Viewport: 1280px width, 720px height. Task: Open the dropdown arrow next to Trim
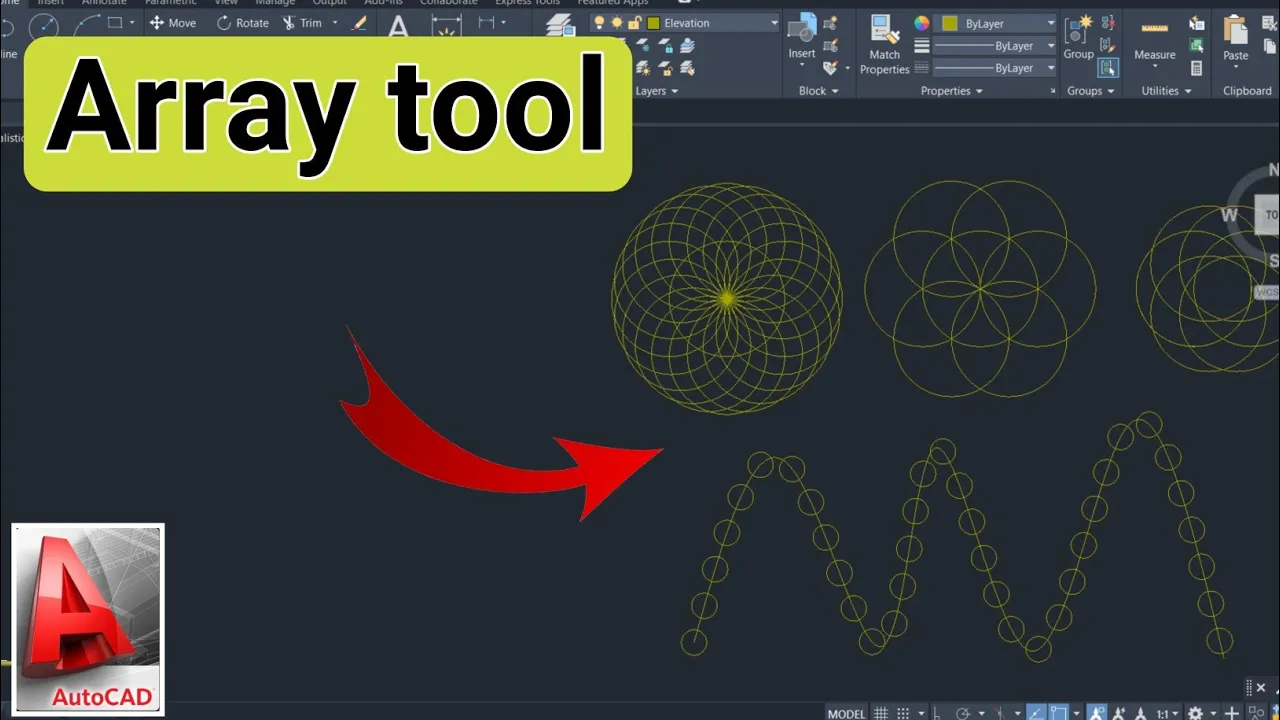[335, 22]
